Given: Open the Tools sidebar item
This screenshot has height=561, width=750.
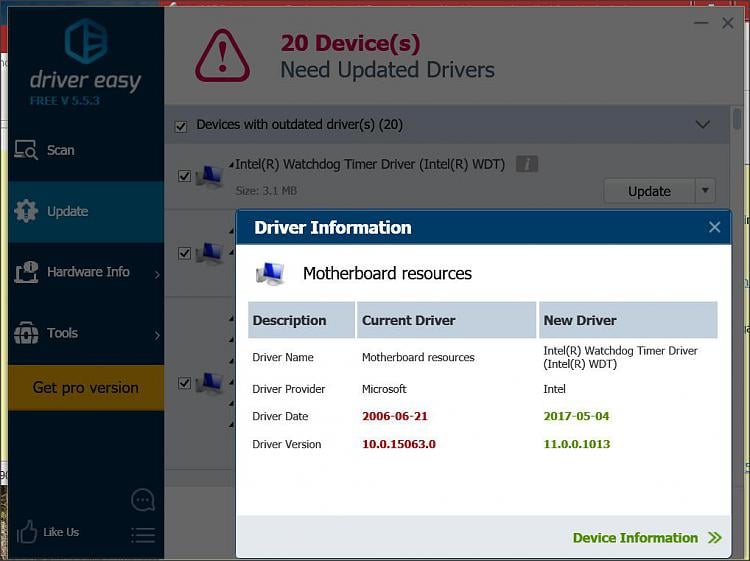Looking at the screenshot, I should 86,333.
